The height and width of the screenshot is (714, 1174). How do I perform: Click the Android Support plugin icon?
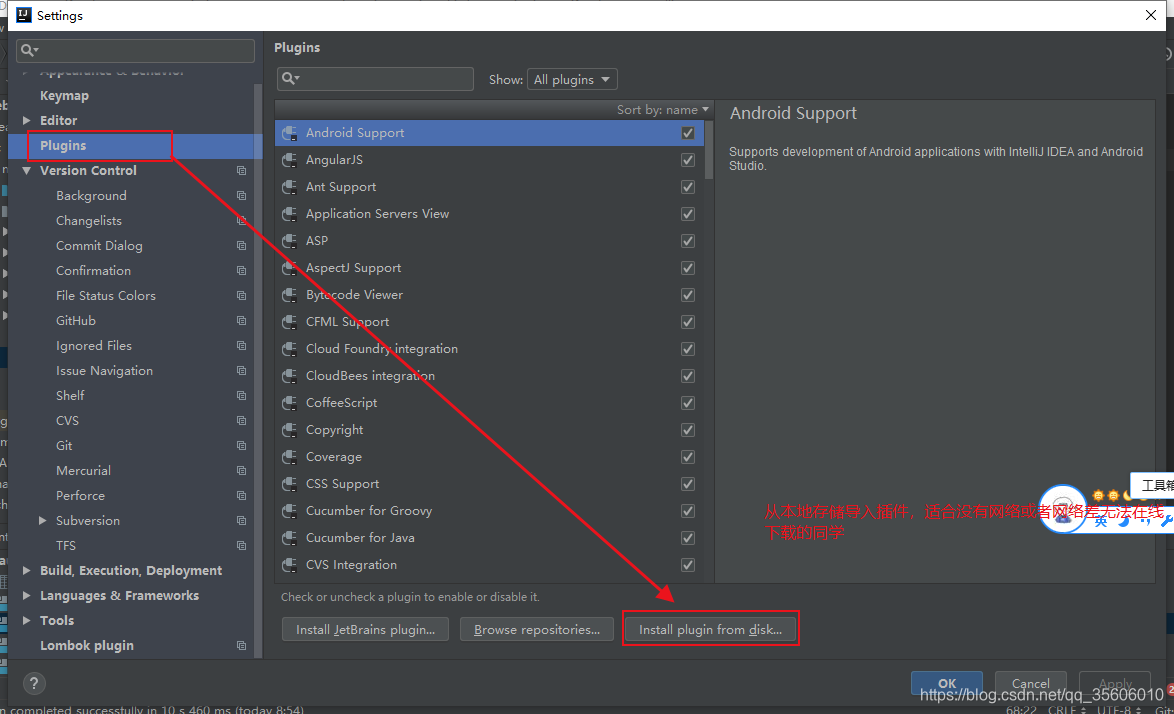(x=290, y=133)
